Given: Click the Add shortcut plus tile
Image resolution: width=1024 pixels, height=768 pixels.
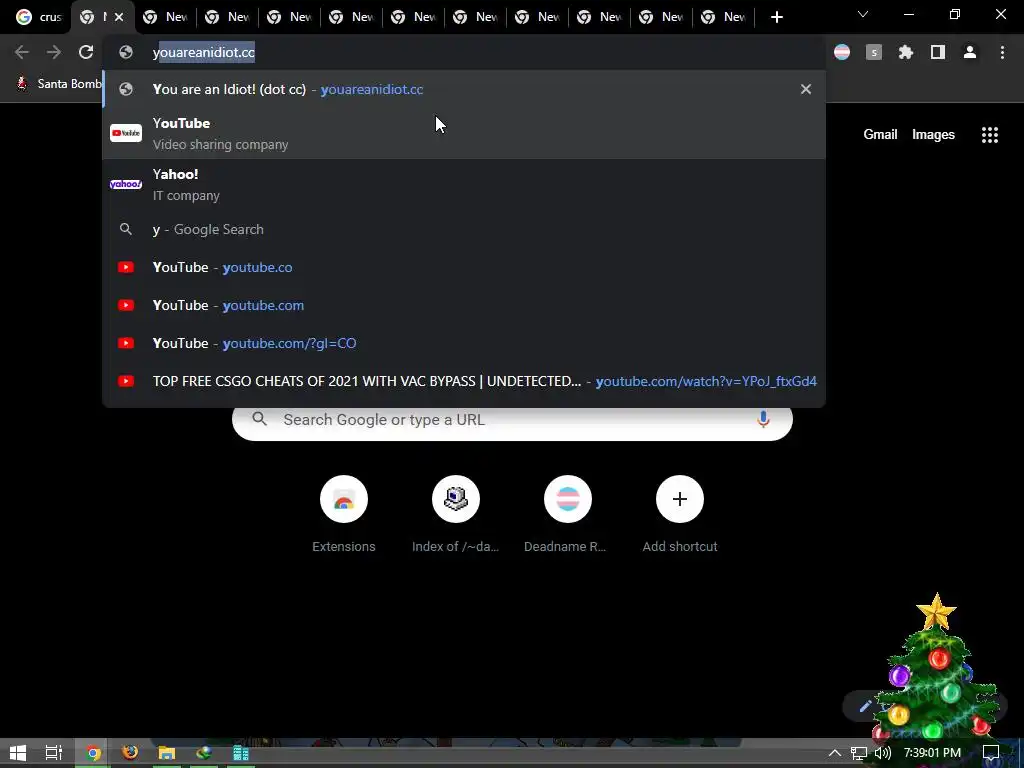Looking at the screenshot, I should pyautogui.click(x=680, y=515).
